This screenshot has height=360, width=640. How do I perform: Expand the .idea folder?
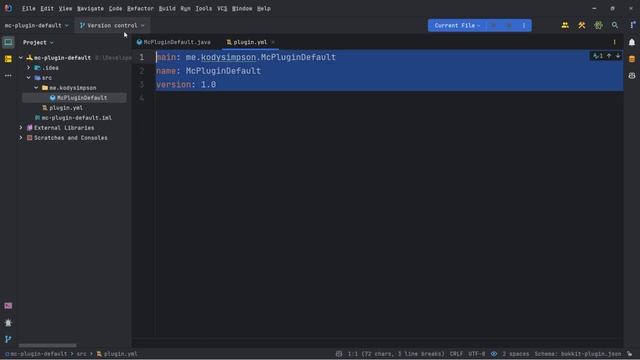pyautogui.click(x=29, y=68)
